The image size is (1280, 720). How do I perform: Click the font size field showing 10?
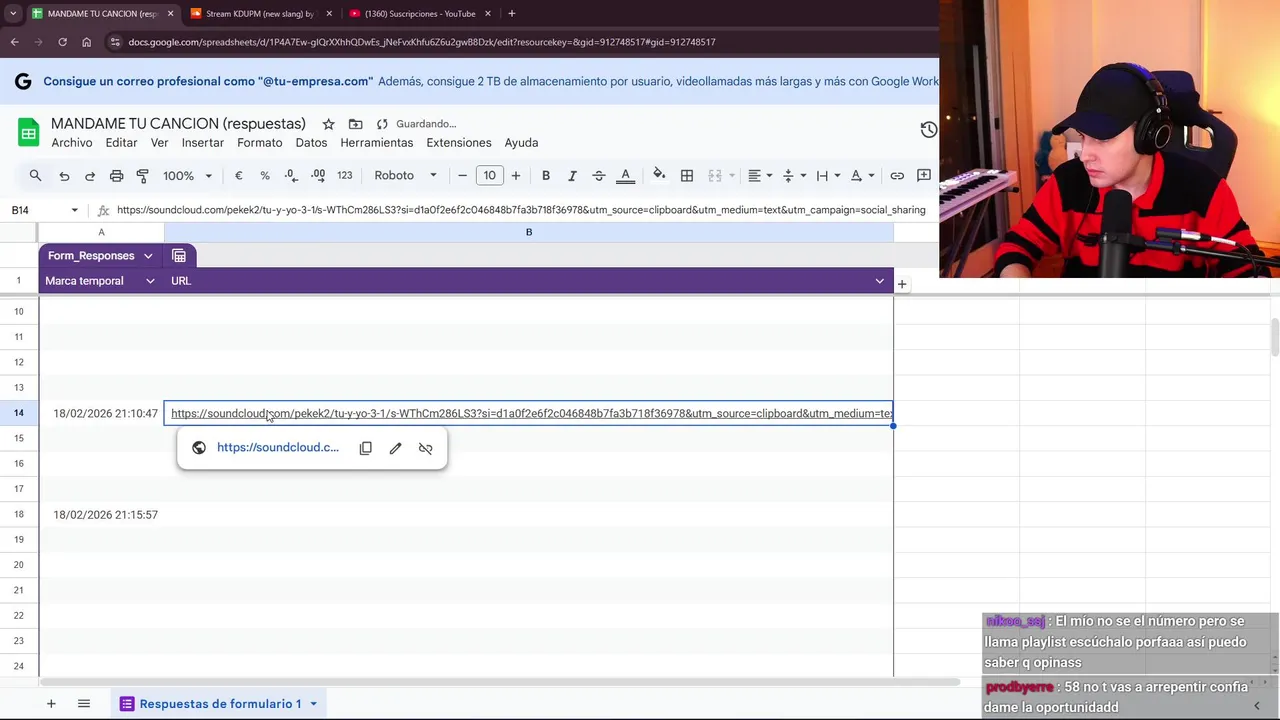(x=489, y=175)
